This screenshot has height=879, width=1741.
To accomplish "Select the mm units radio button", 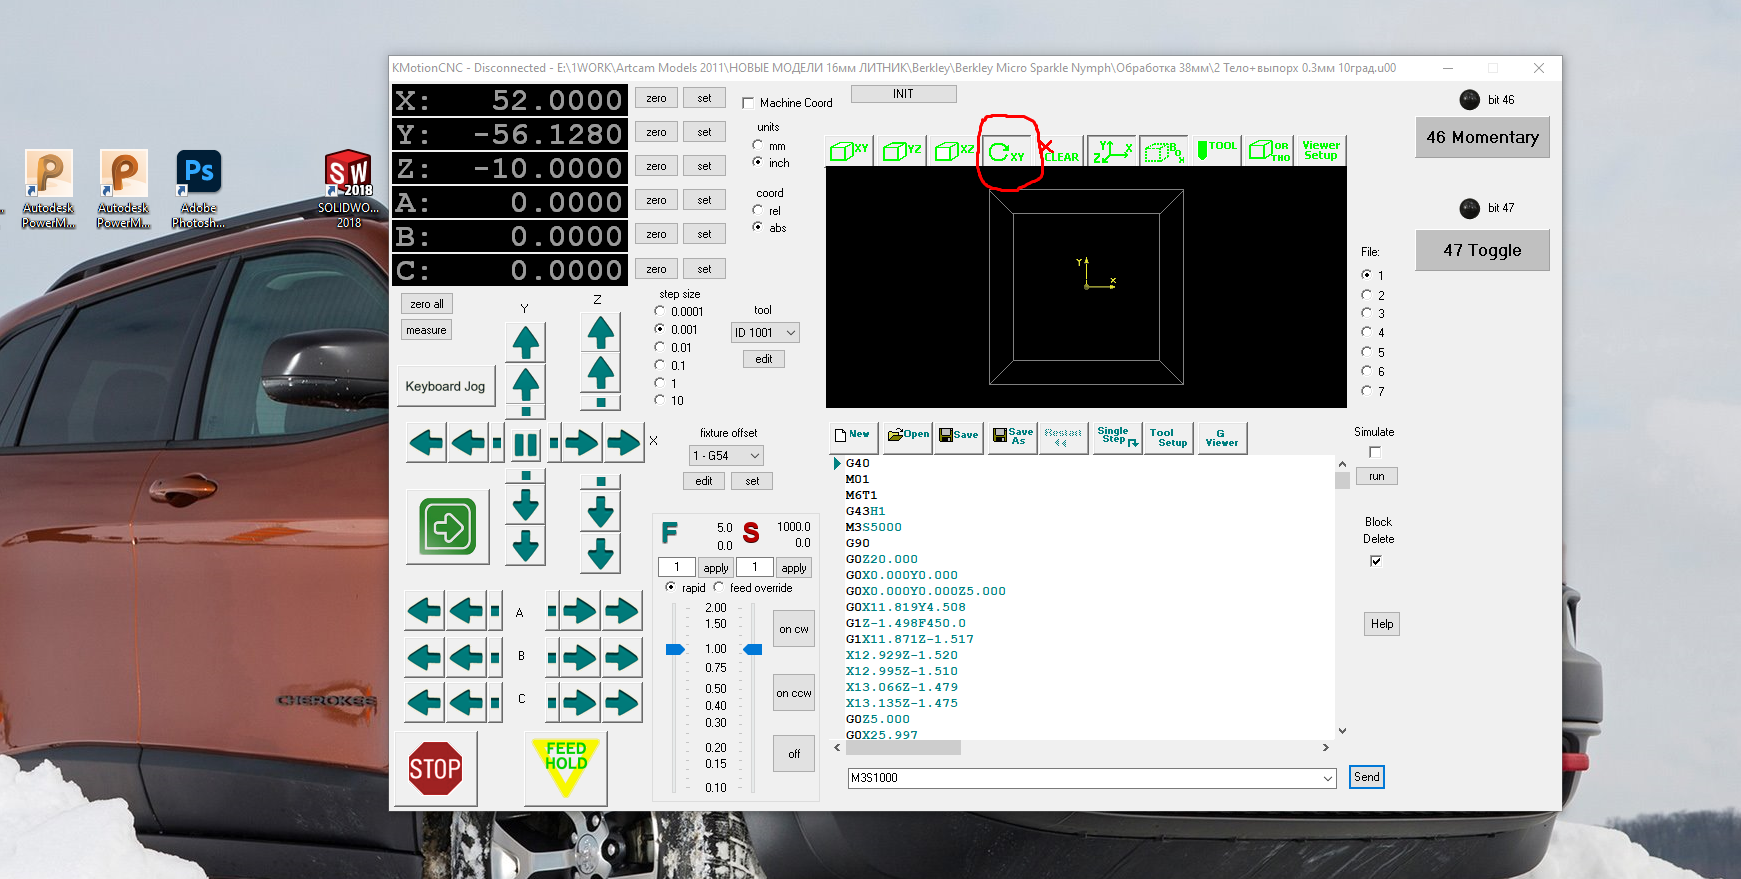I will pos(758,146).
